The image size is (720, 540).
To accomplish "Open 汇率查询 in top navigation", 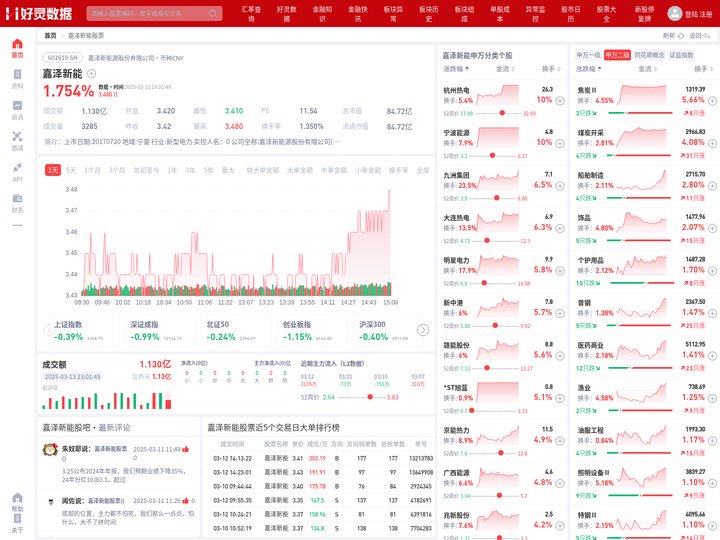I will [251, 14].
